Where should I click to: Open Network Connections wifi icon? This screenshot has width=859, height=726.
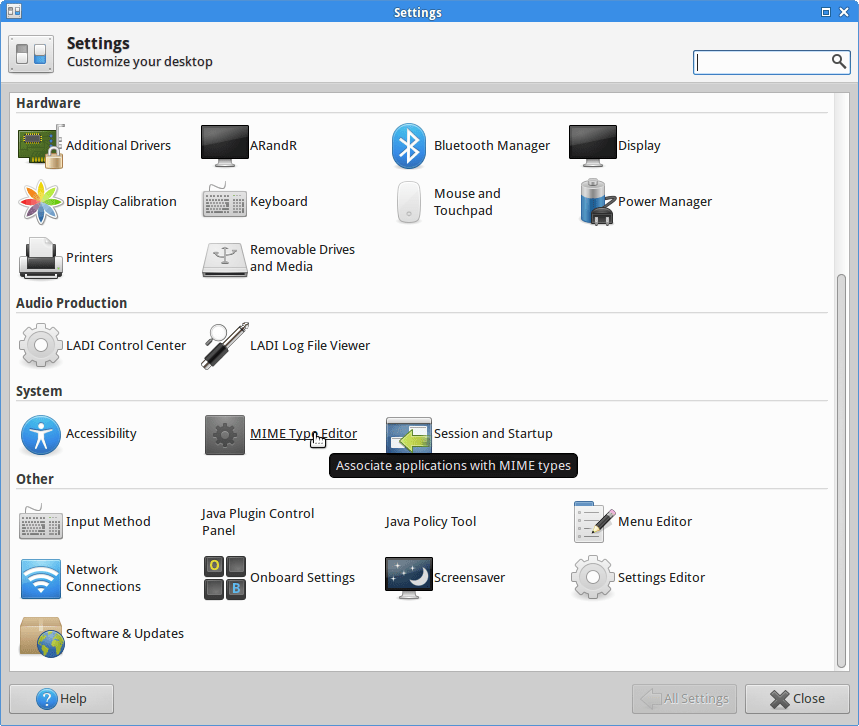tap(41, 579)
